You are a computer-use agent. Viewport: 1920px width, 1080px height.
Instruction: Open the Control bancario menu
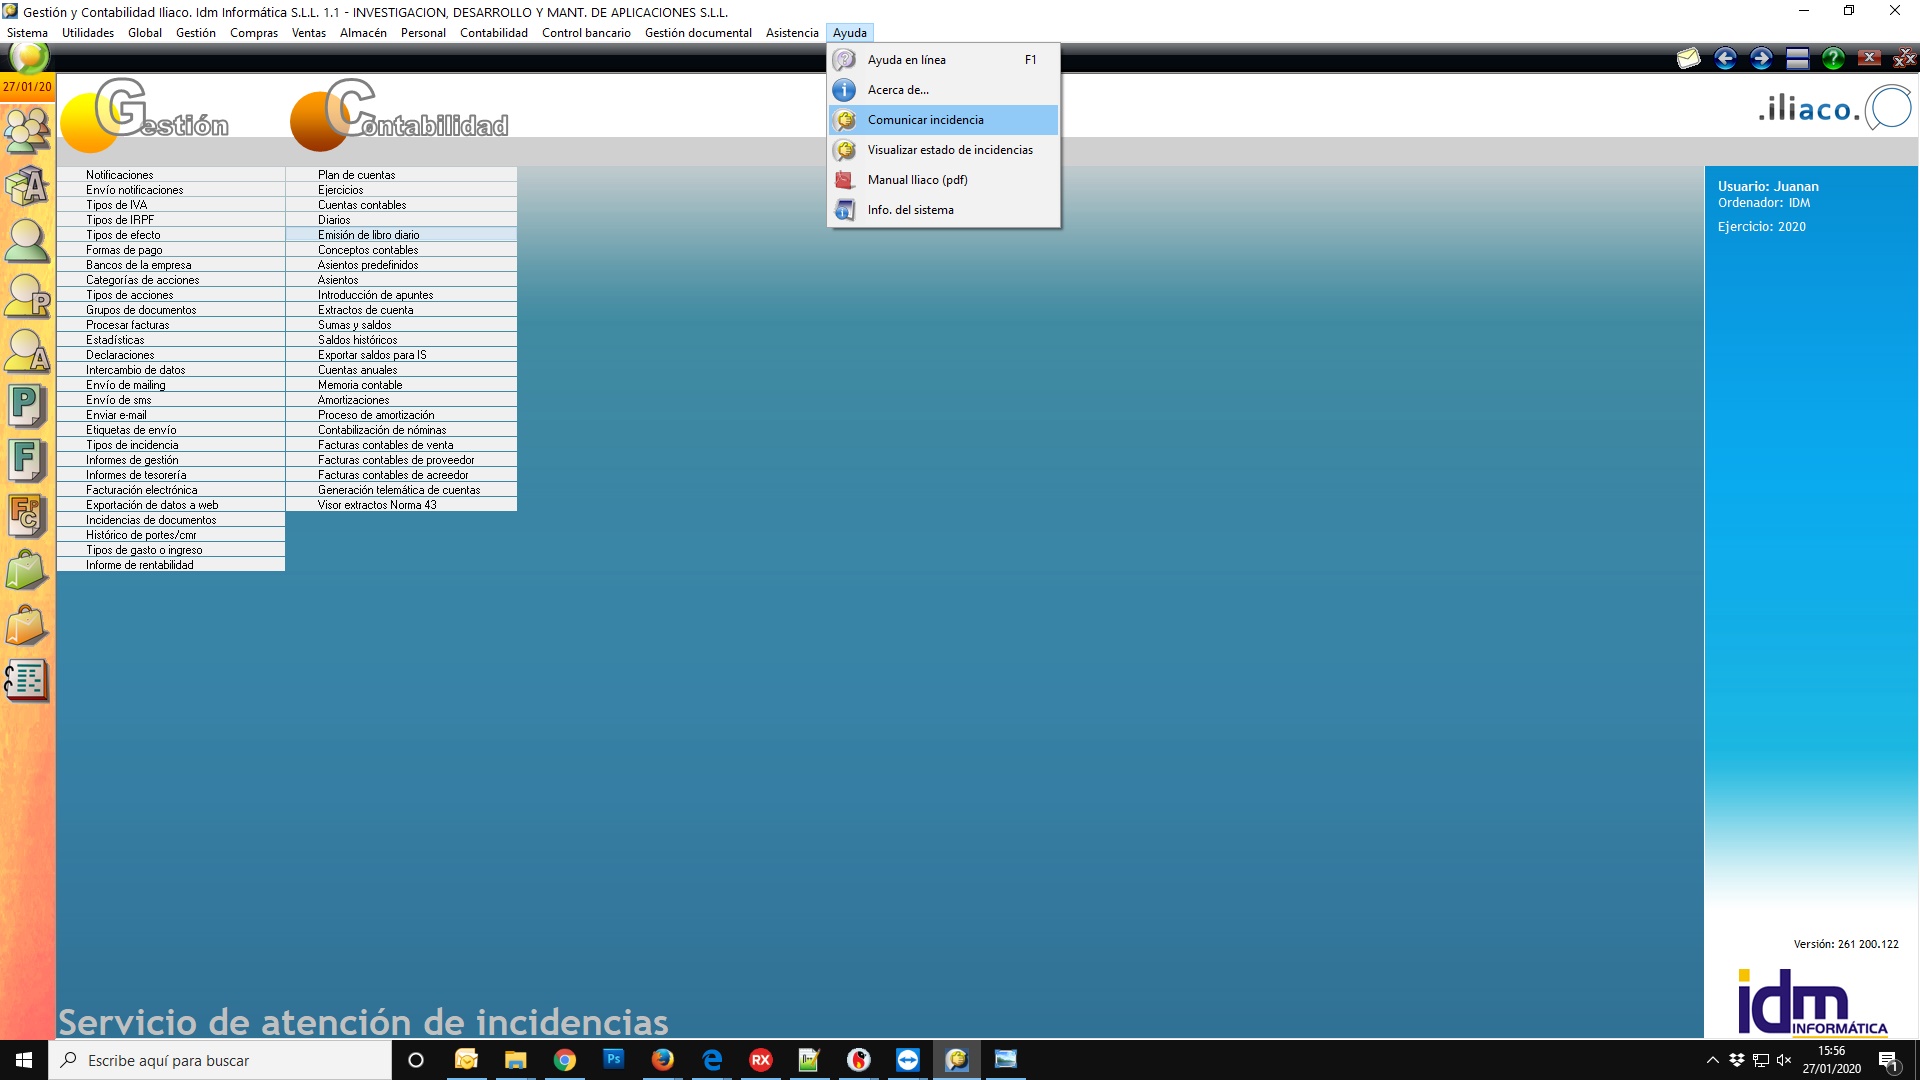pyautogui.click(x=586, y=33)
